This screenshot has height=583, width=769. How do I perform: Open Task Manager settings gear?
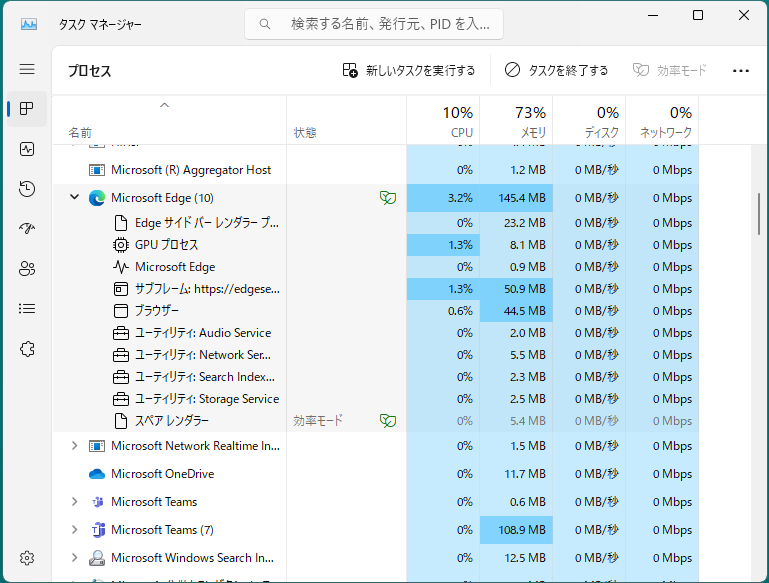point(27,558)
